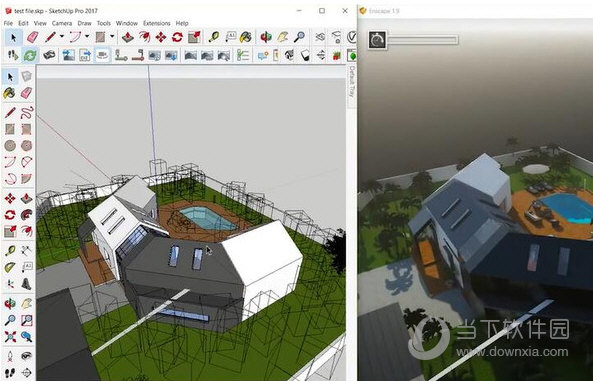Select the Dimension tool
593x381 pixels.
click(x=26, y=250)
